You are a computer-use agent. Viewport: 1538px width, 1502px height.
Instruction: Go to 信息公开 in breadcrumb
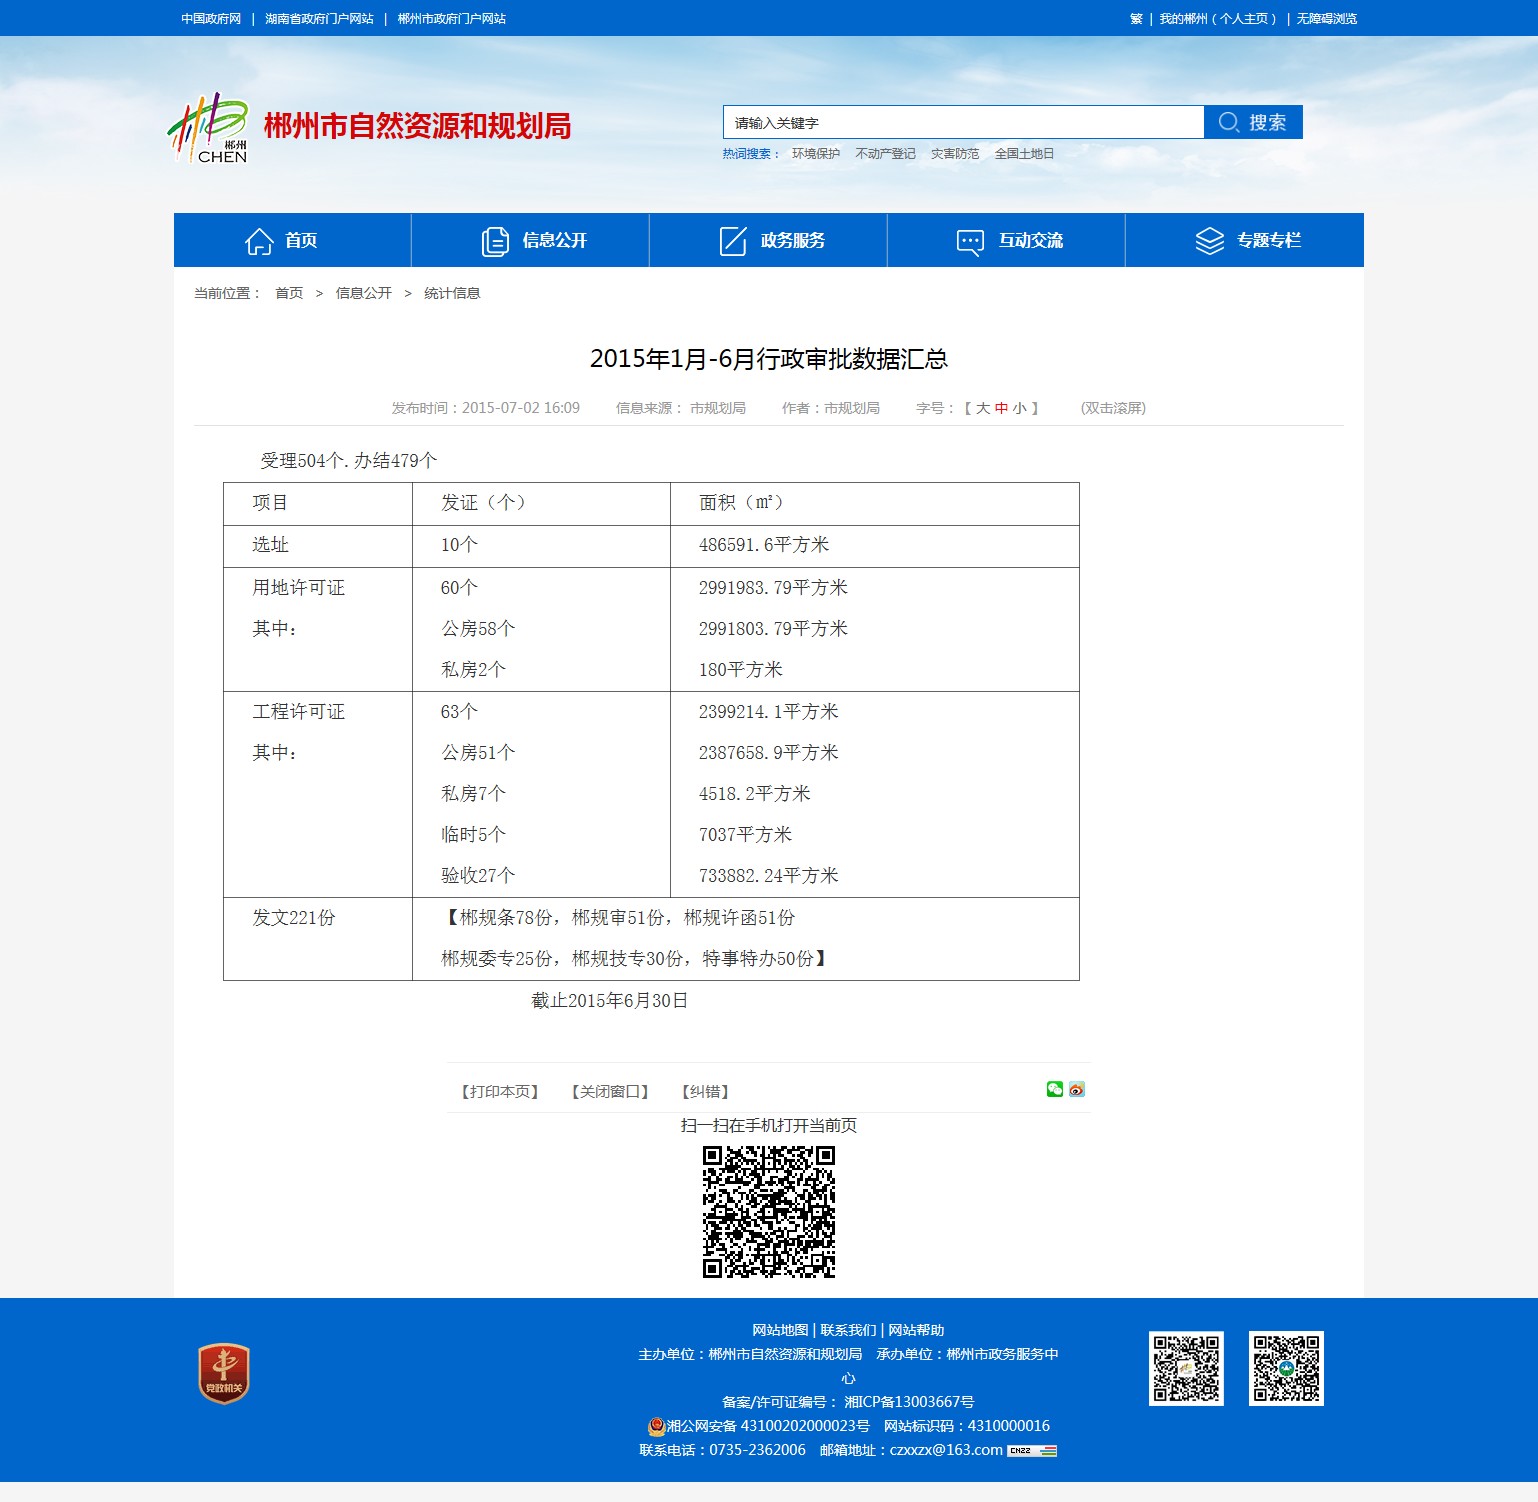click(364, 293)
